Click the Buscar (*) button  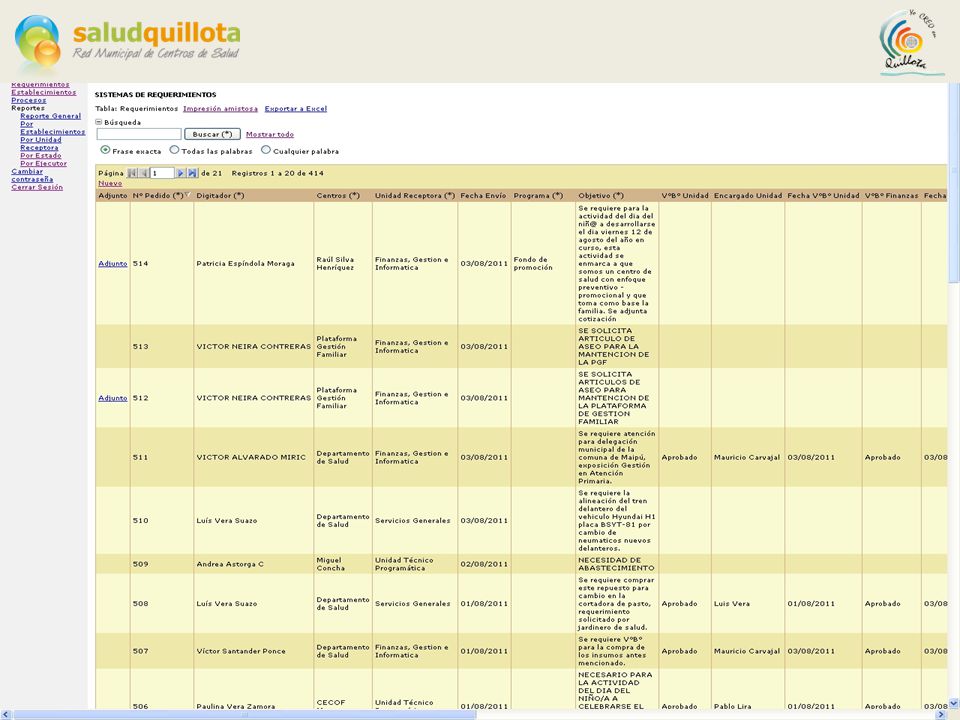click(x=212, y=134)
